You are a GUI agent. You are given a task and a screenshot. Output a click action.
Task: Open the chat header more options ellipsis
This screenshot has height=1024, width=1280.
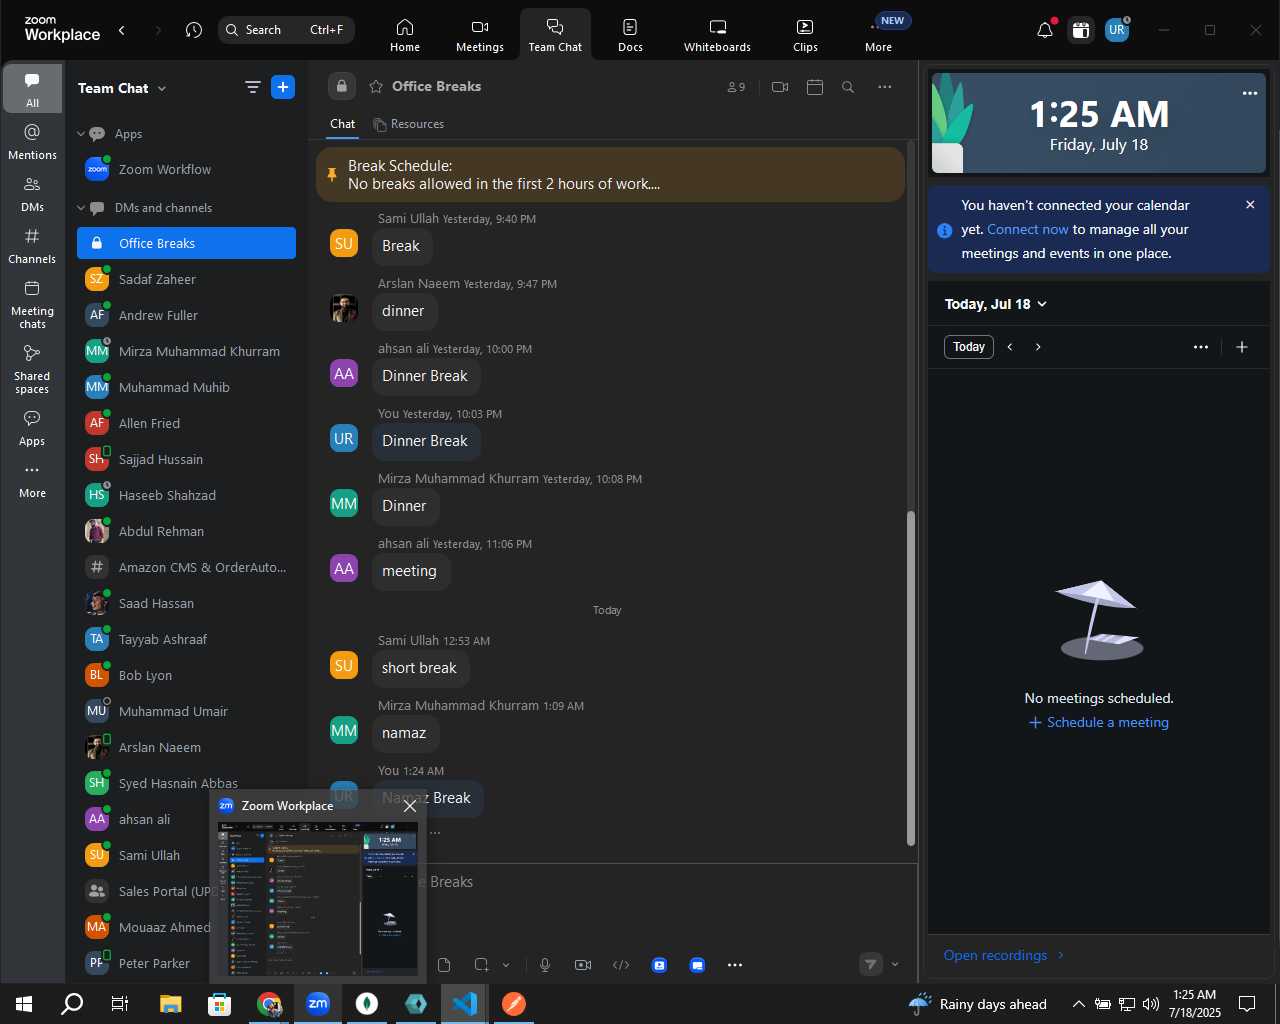coord(884,87)
